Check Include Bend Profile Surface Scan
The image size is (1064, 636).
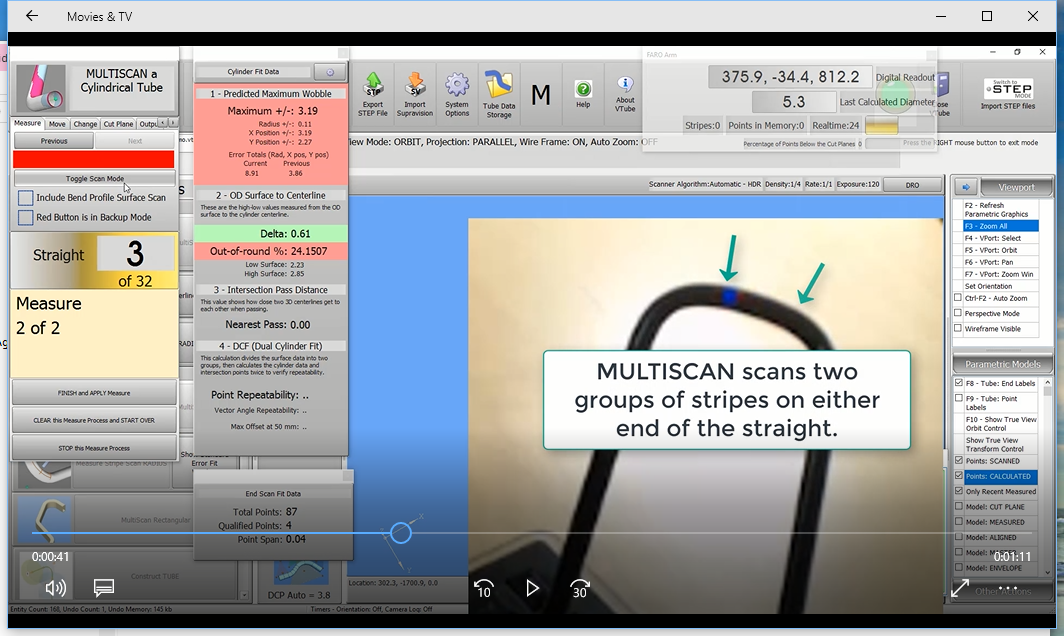tap(26, 198)
